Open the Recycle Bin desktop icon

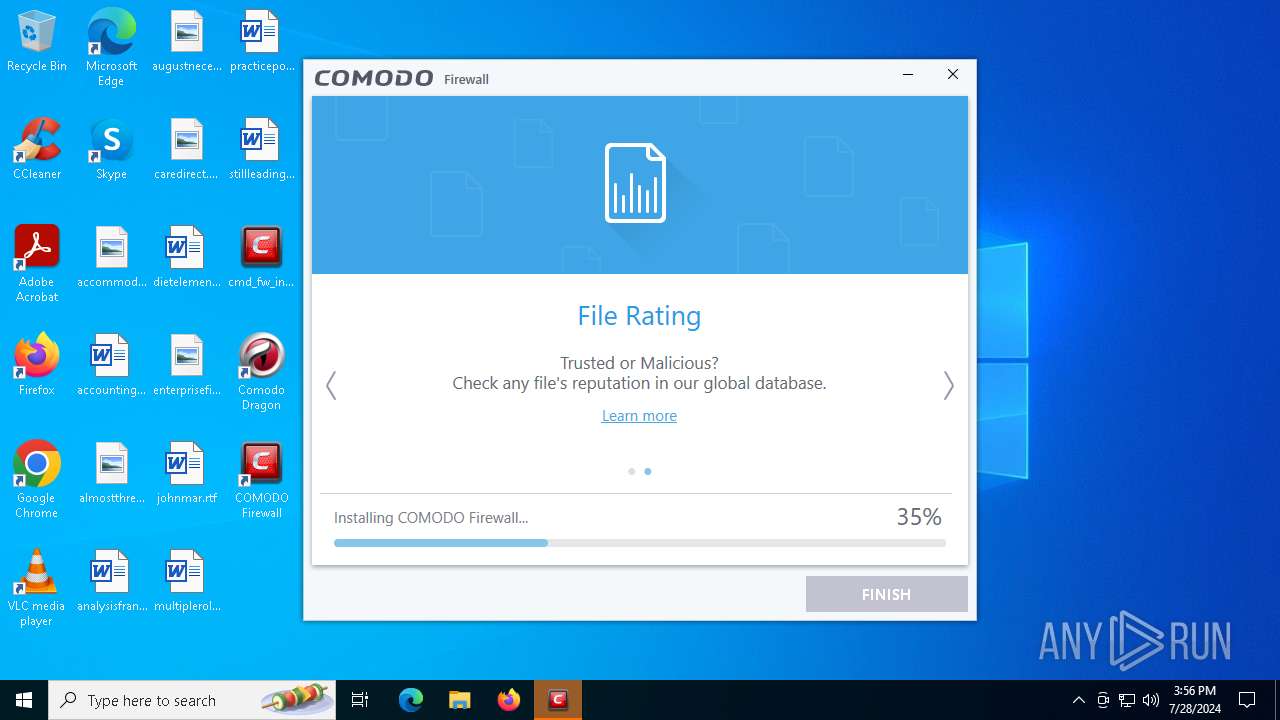click(x=37, y=41)
